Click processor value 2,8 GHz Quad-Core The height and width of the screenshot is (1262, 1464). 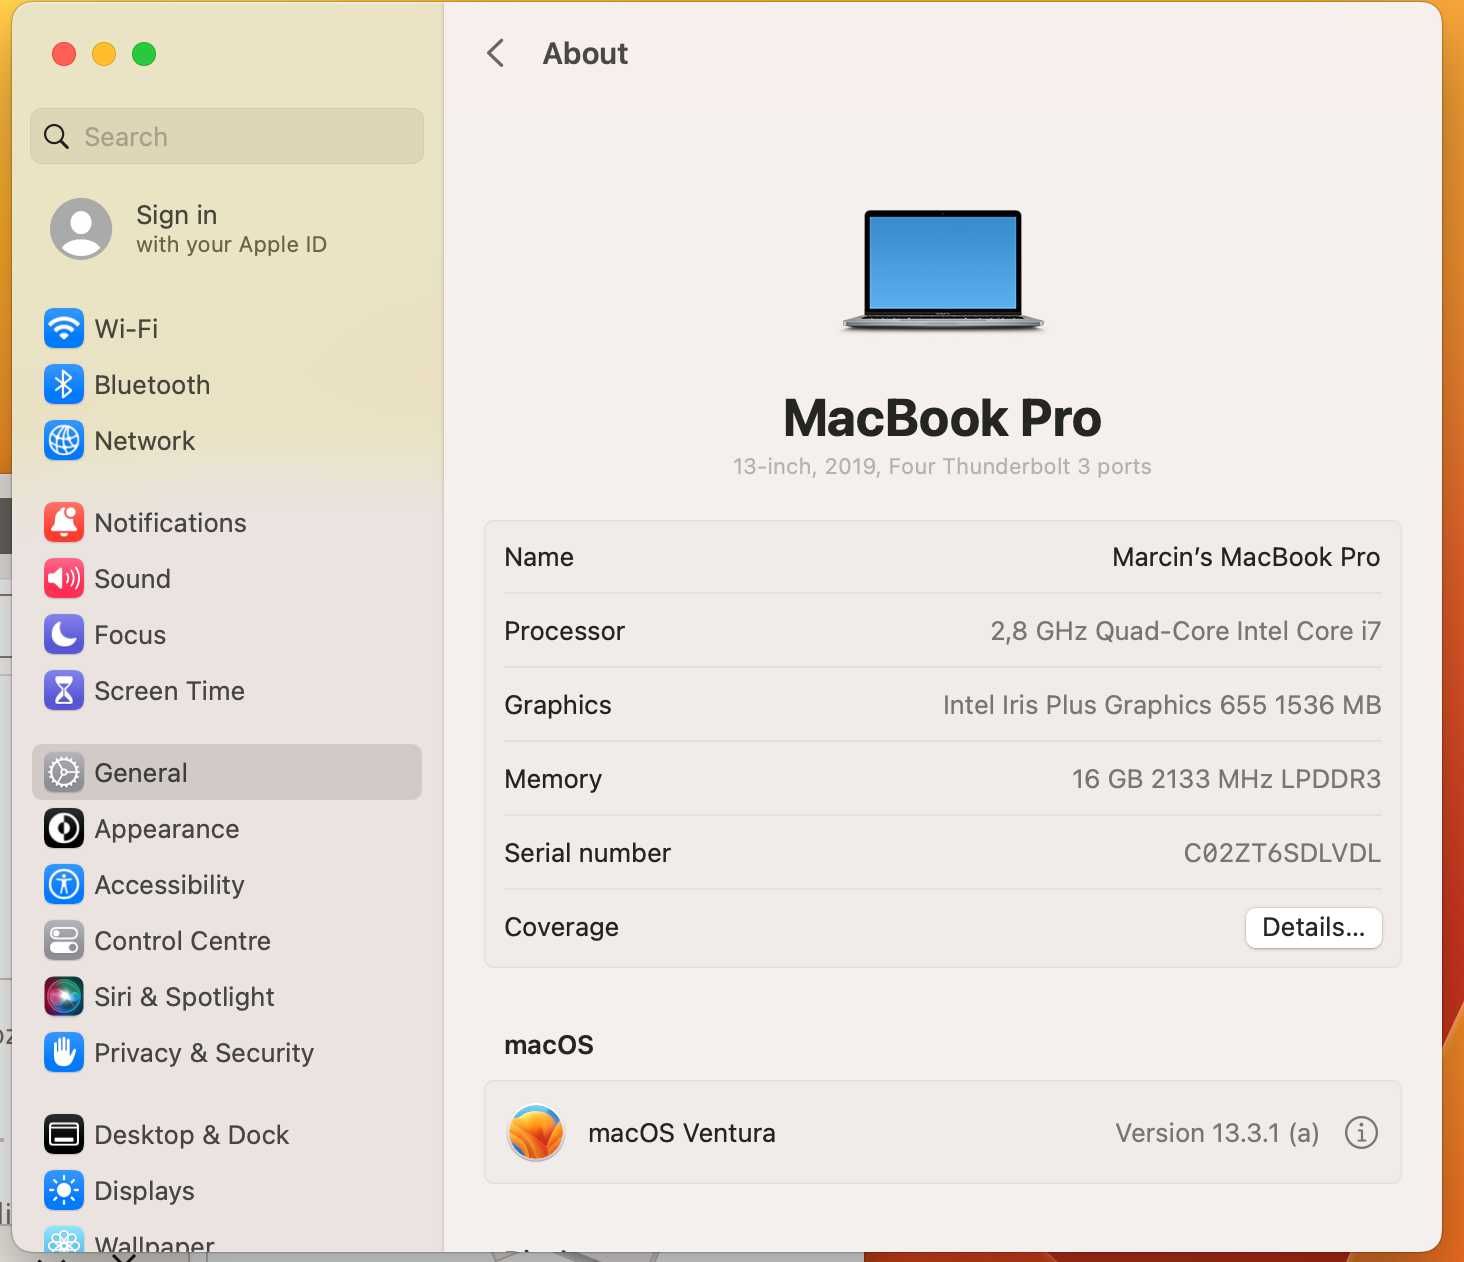point(1185,631)
